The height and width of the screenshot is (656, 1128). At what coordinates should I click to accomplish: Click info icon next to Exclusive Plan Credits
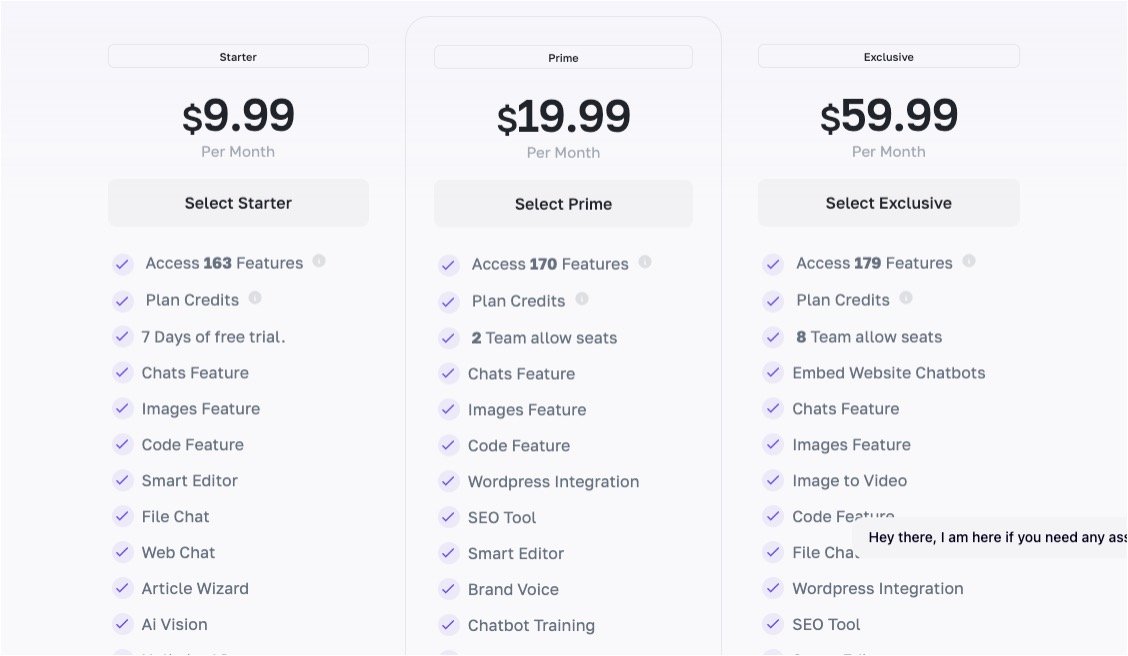(x=906, y=298)
